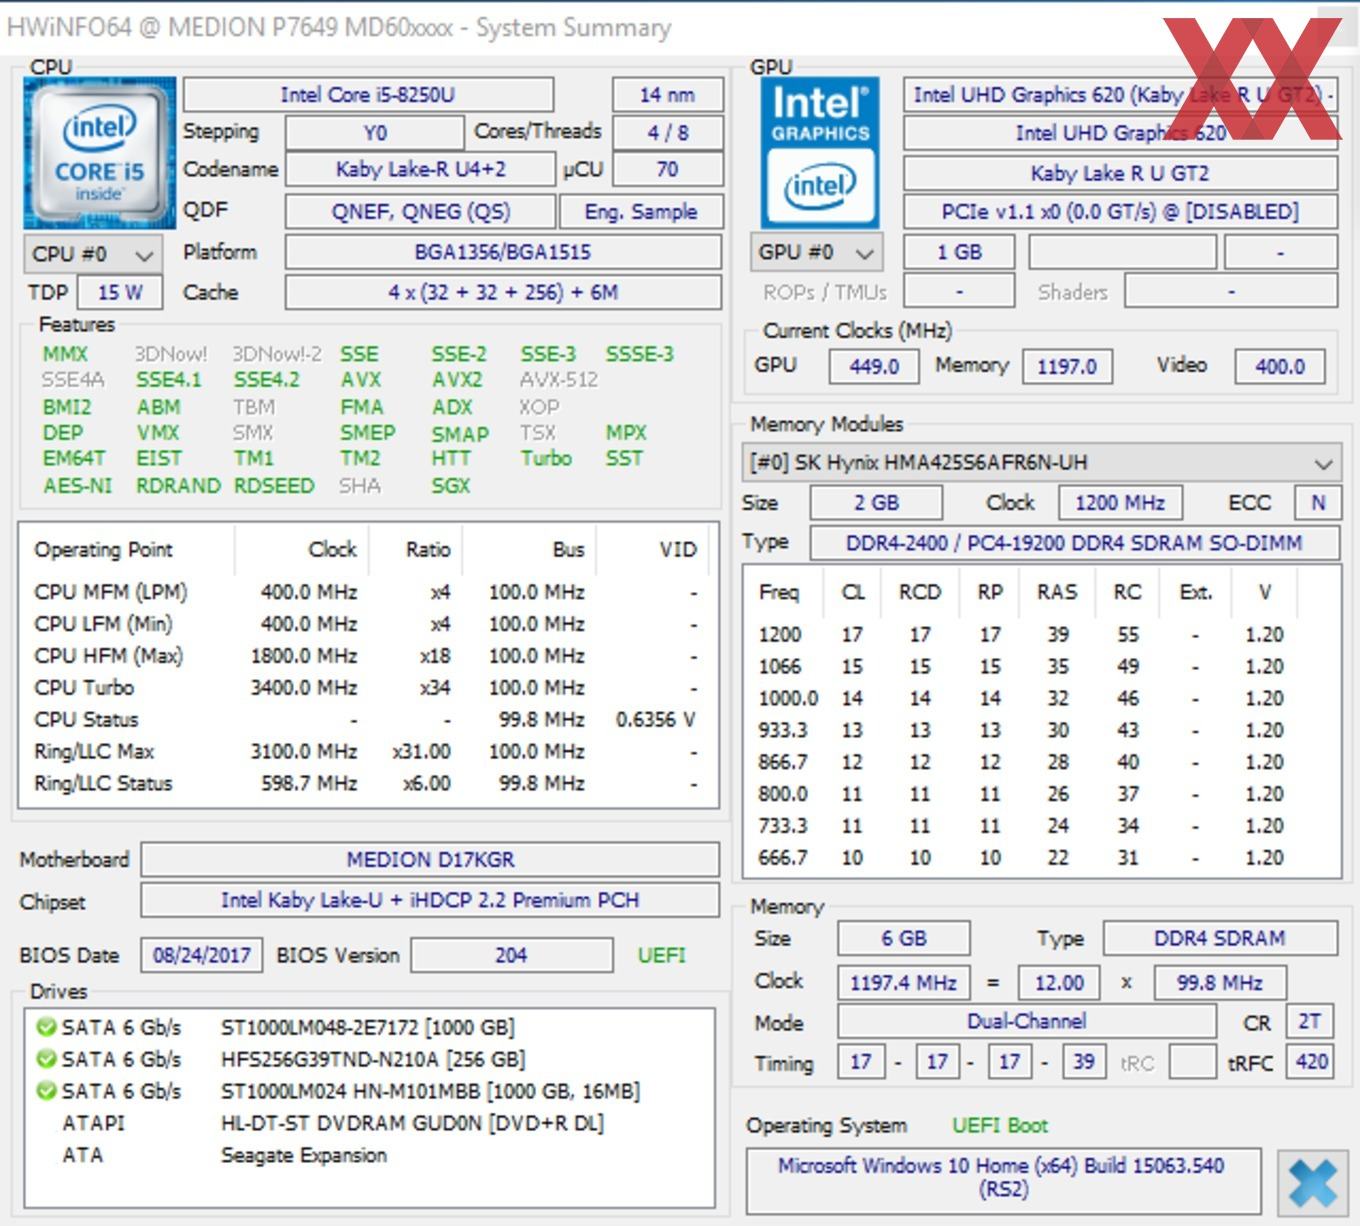Click the GPU clock 449.0 value
This screenshot has width=1360, height=1226.
(x=873, y=367)
